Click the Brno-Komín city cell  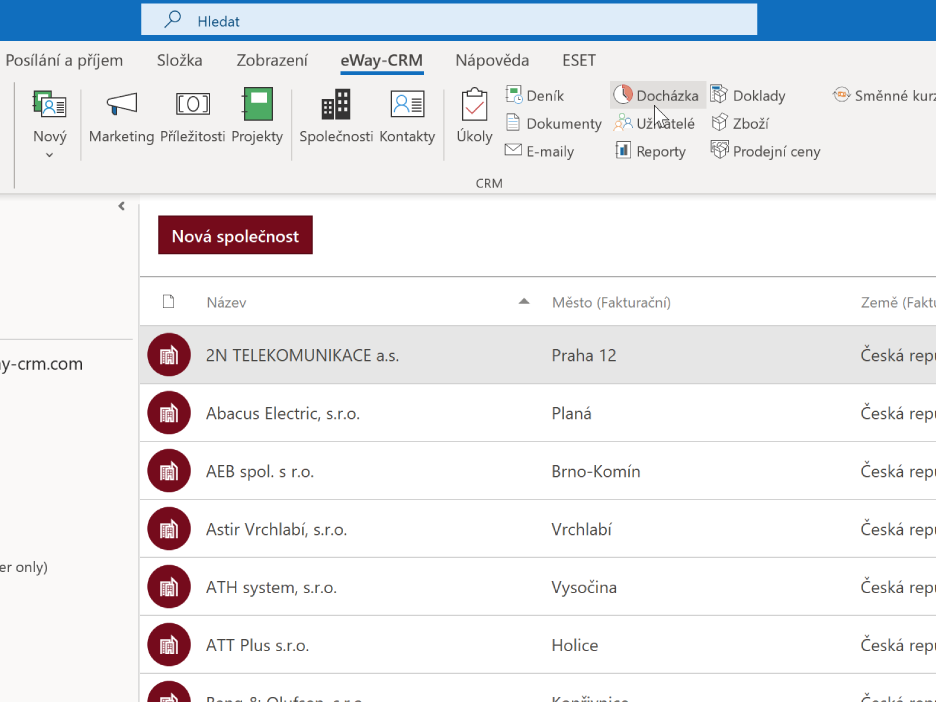point(596,472)
